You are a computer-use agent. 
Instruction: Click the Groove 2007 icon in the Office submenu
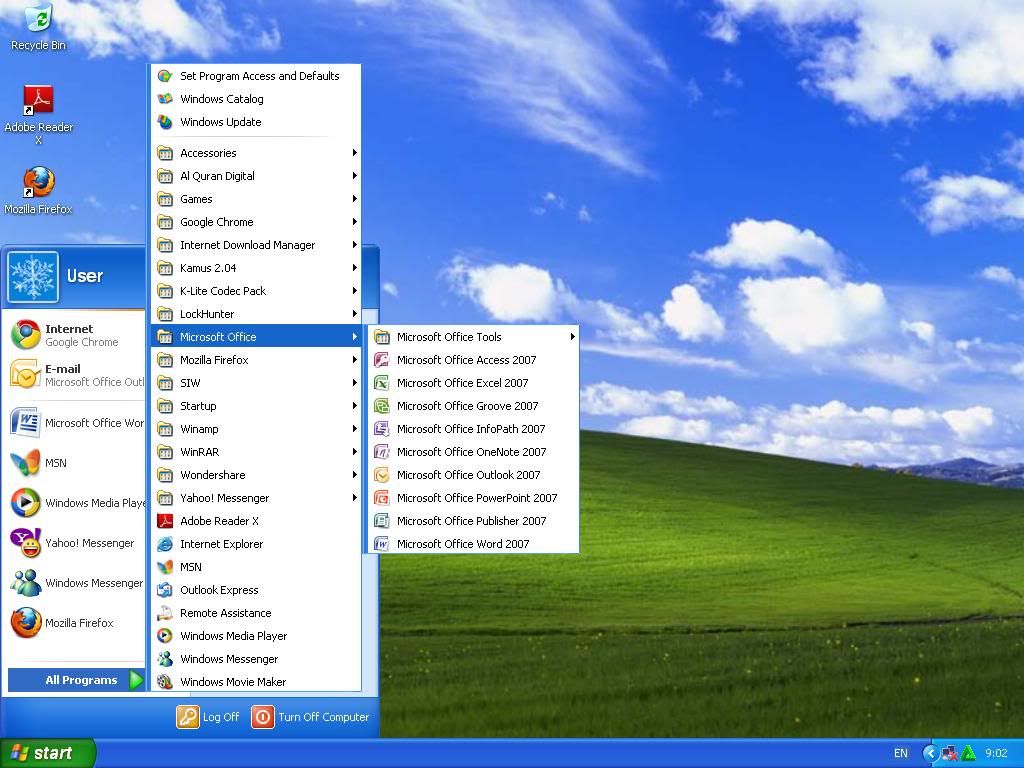pos(381,406)
